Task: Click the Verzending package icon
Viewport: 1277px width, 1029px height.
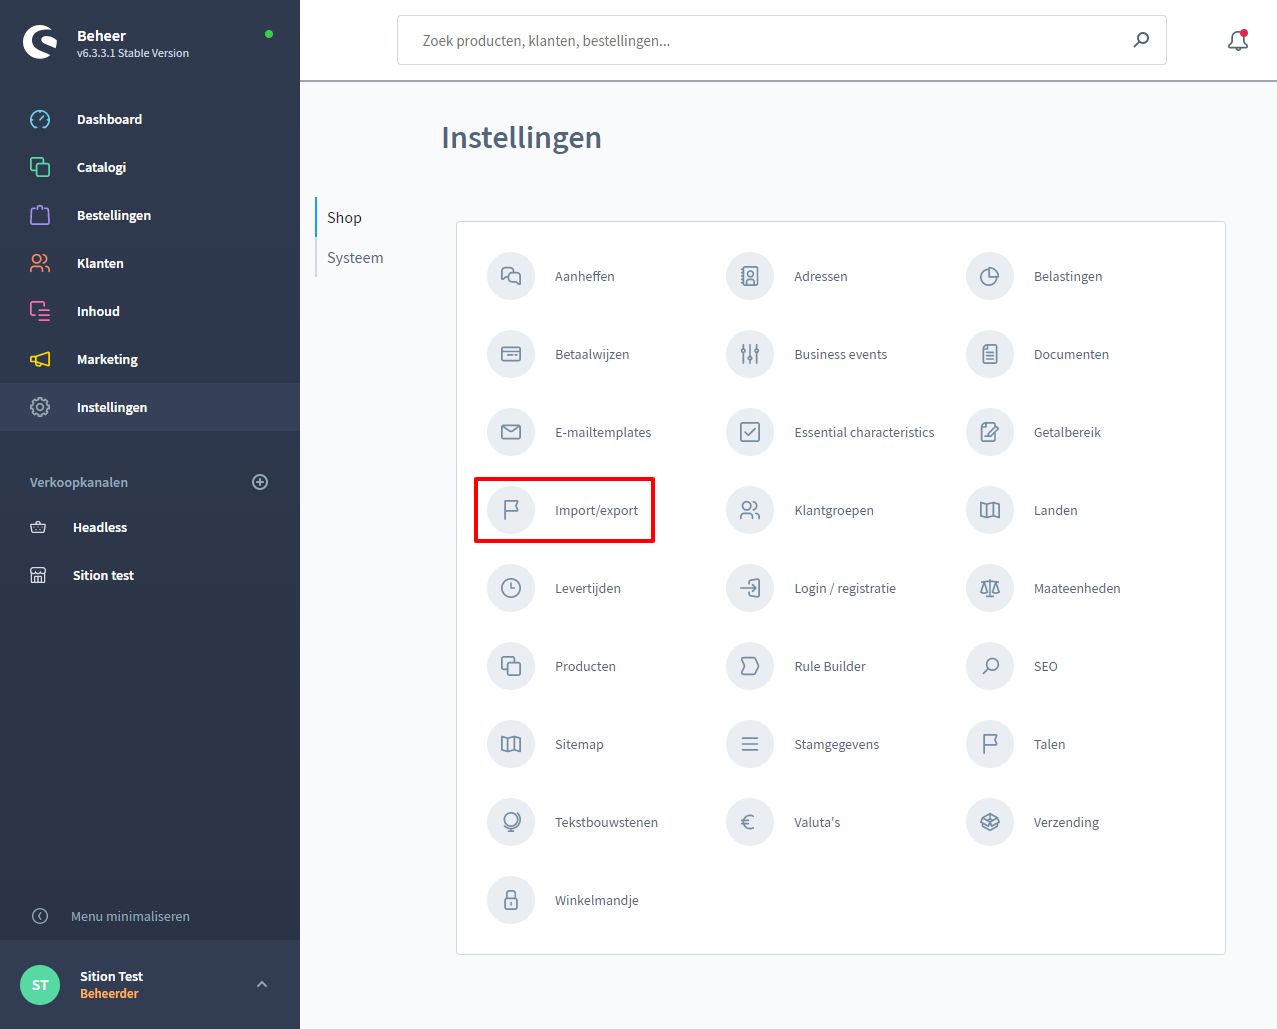Action: 990,822
